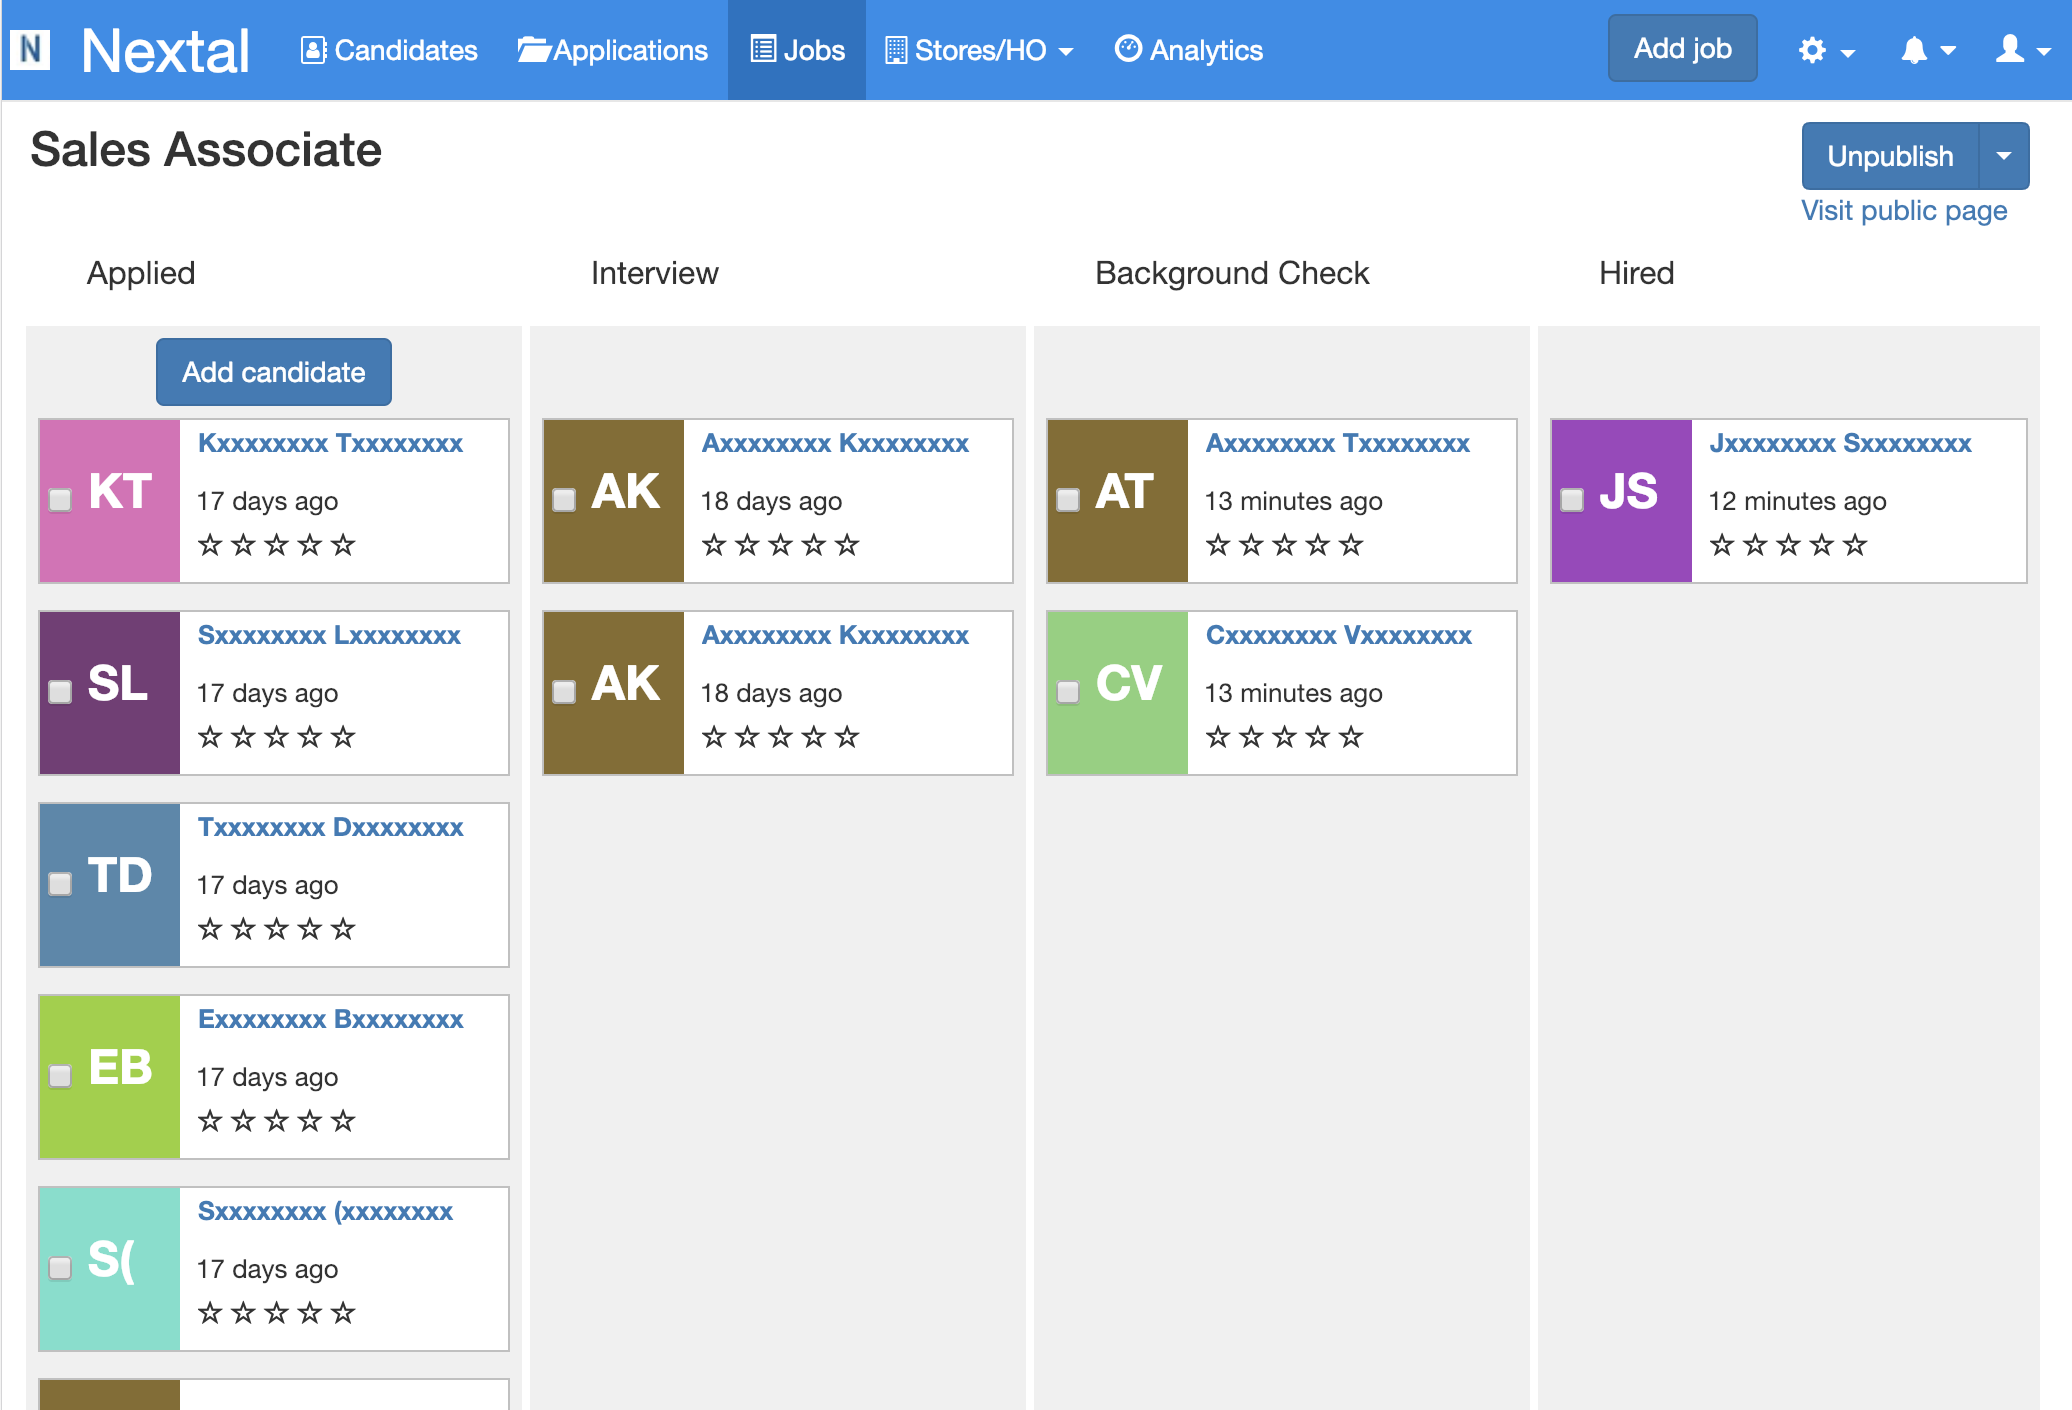Rate Cxxxxxxxxx Vxxxxxxxx five stars

[1351, 737]
